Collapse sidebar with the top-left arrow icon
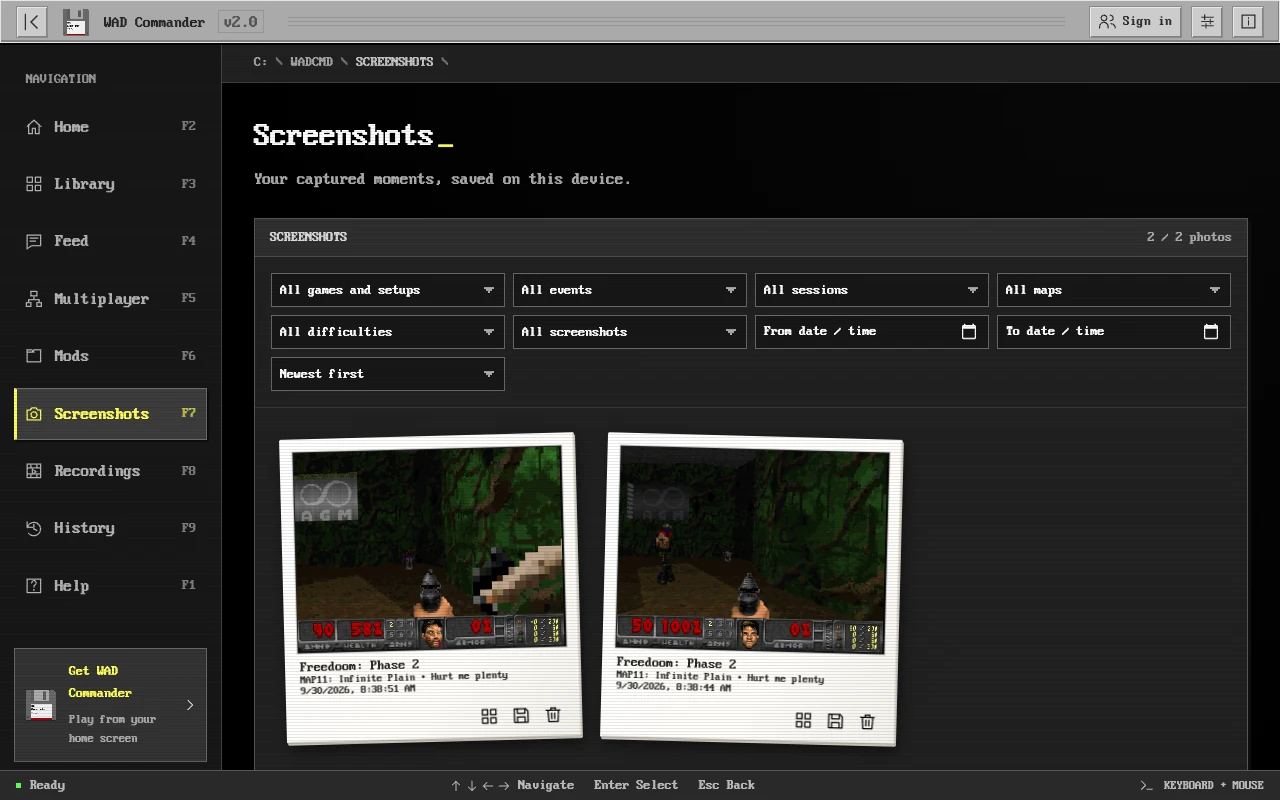The width and height of the screenshot is (1280, 800). tap(32, 21)
